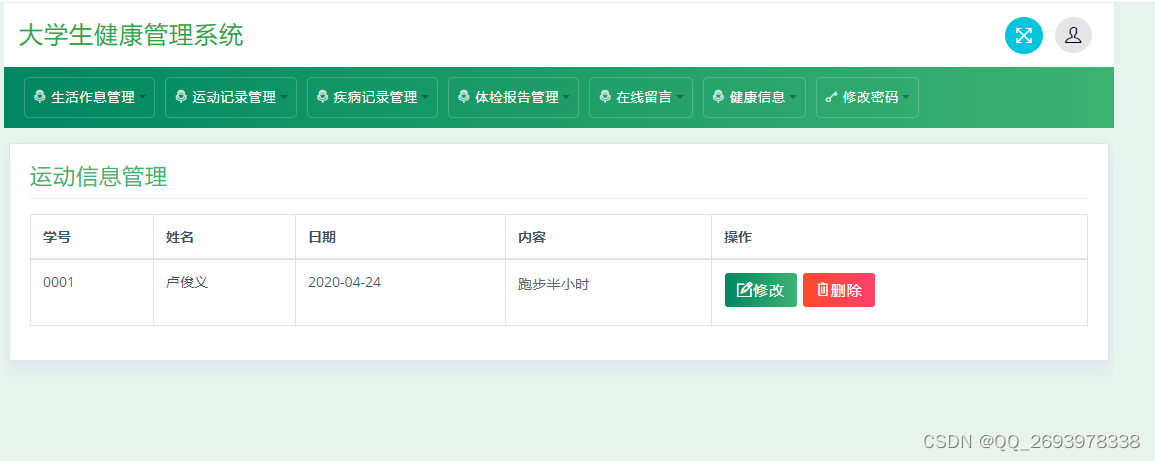
Task: Click the 运动信息管理 panel heading
Action: point(99,177)
